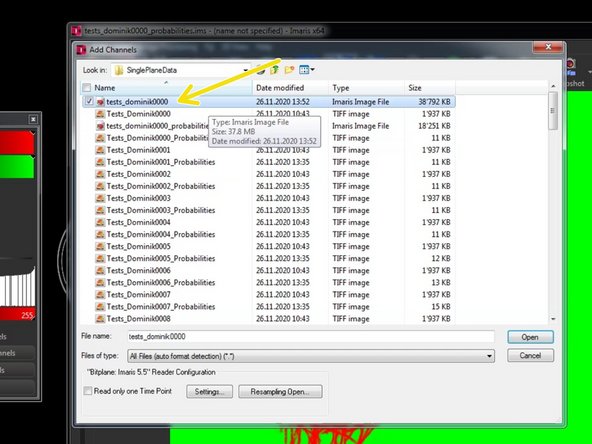Click TIFF icon of Tests_Dominik0000 (1'937 KB)
The width and height of the screenshot is (592, 444).
100,114
